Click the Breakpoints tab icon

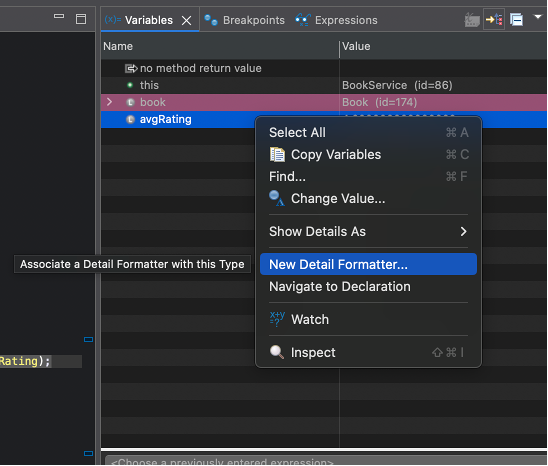211,20
